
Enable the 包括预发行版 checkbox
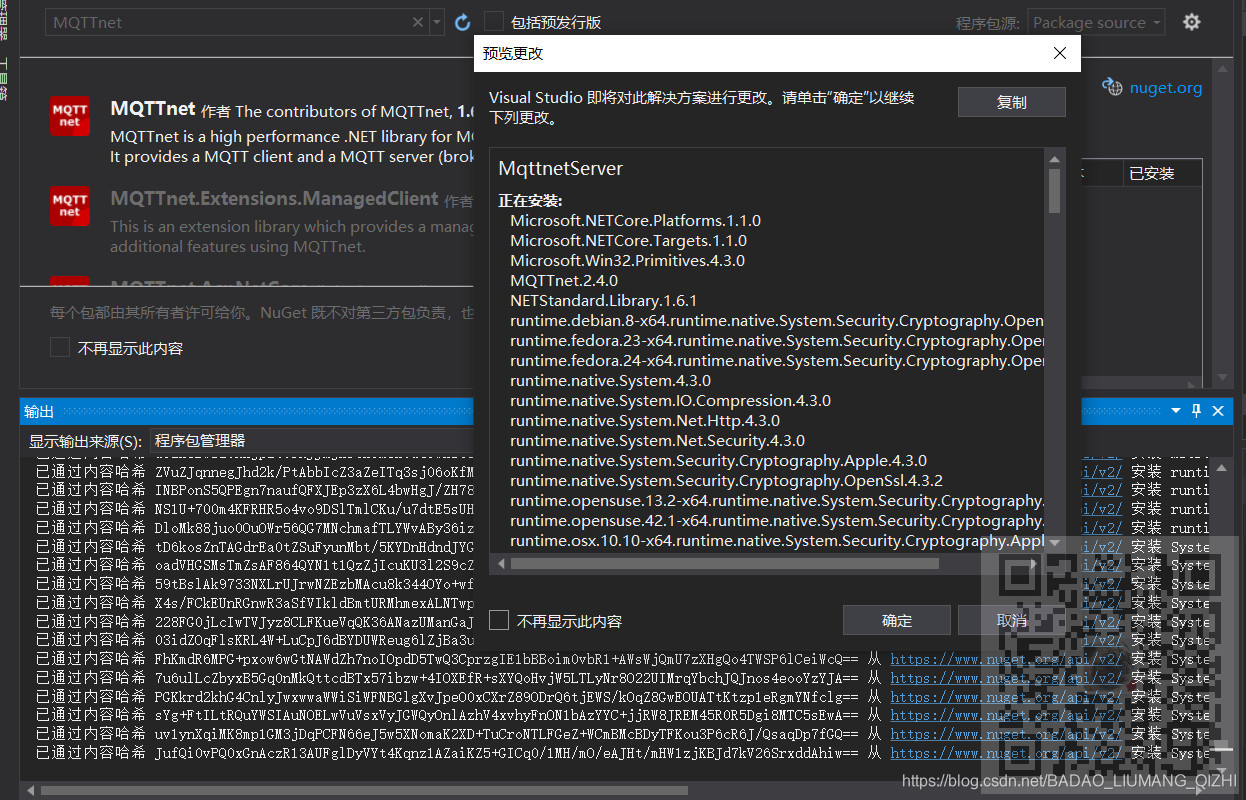[493, 19]
